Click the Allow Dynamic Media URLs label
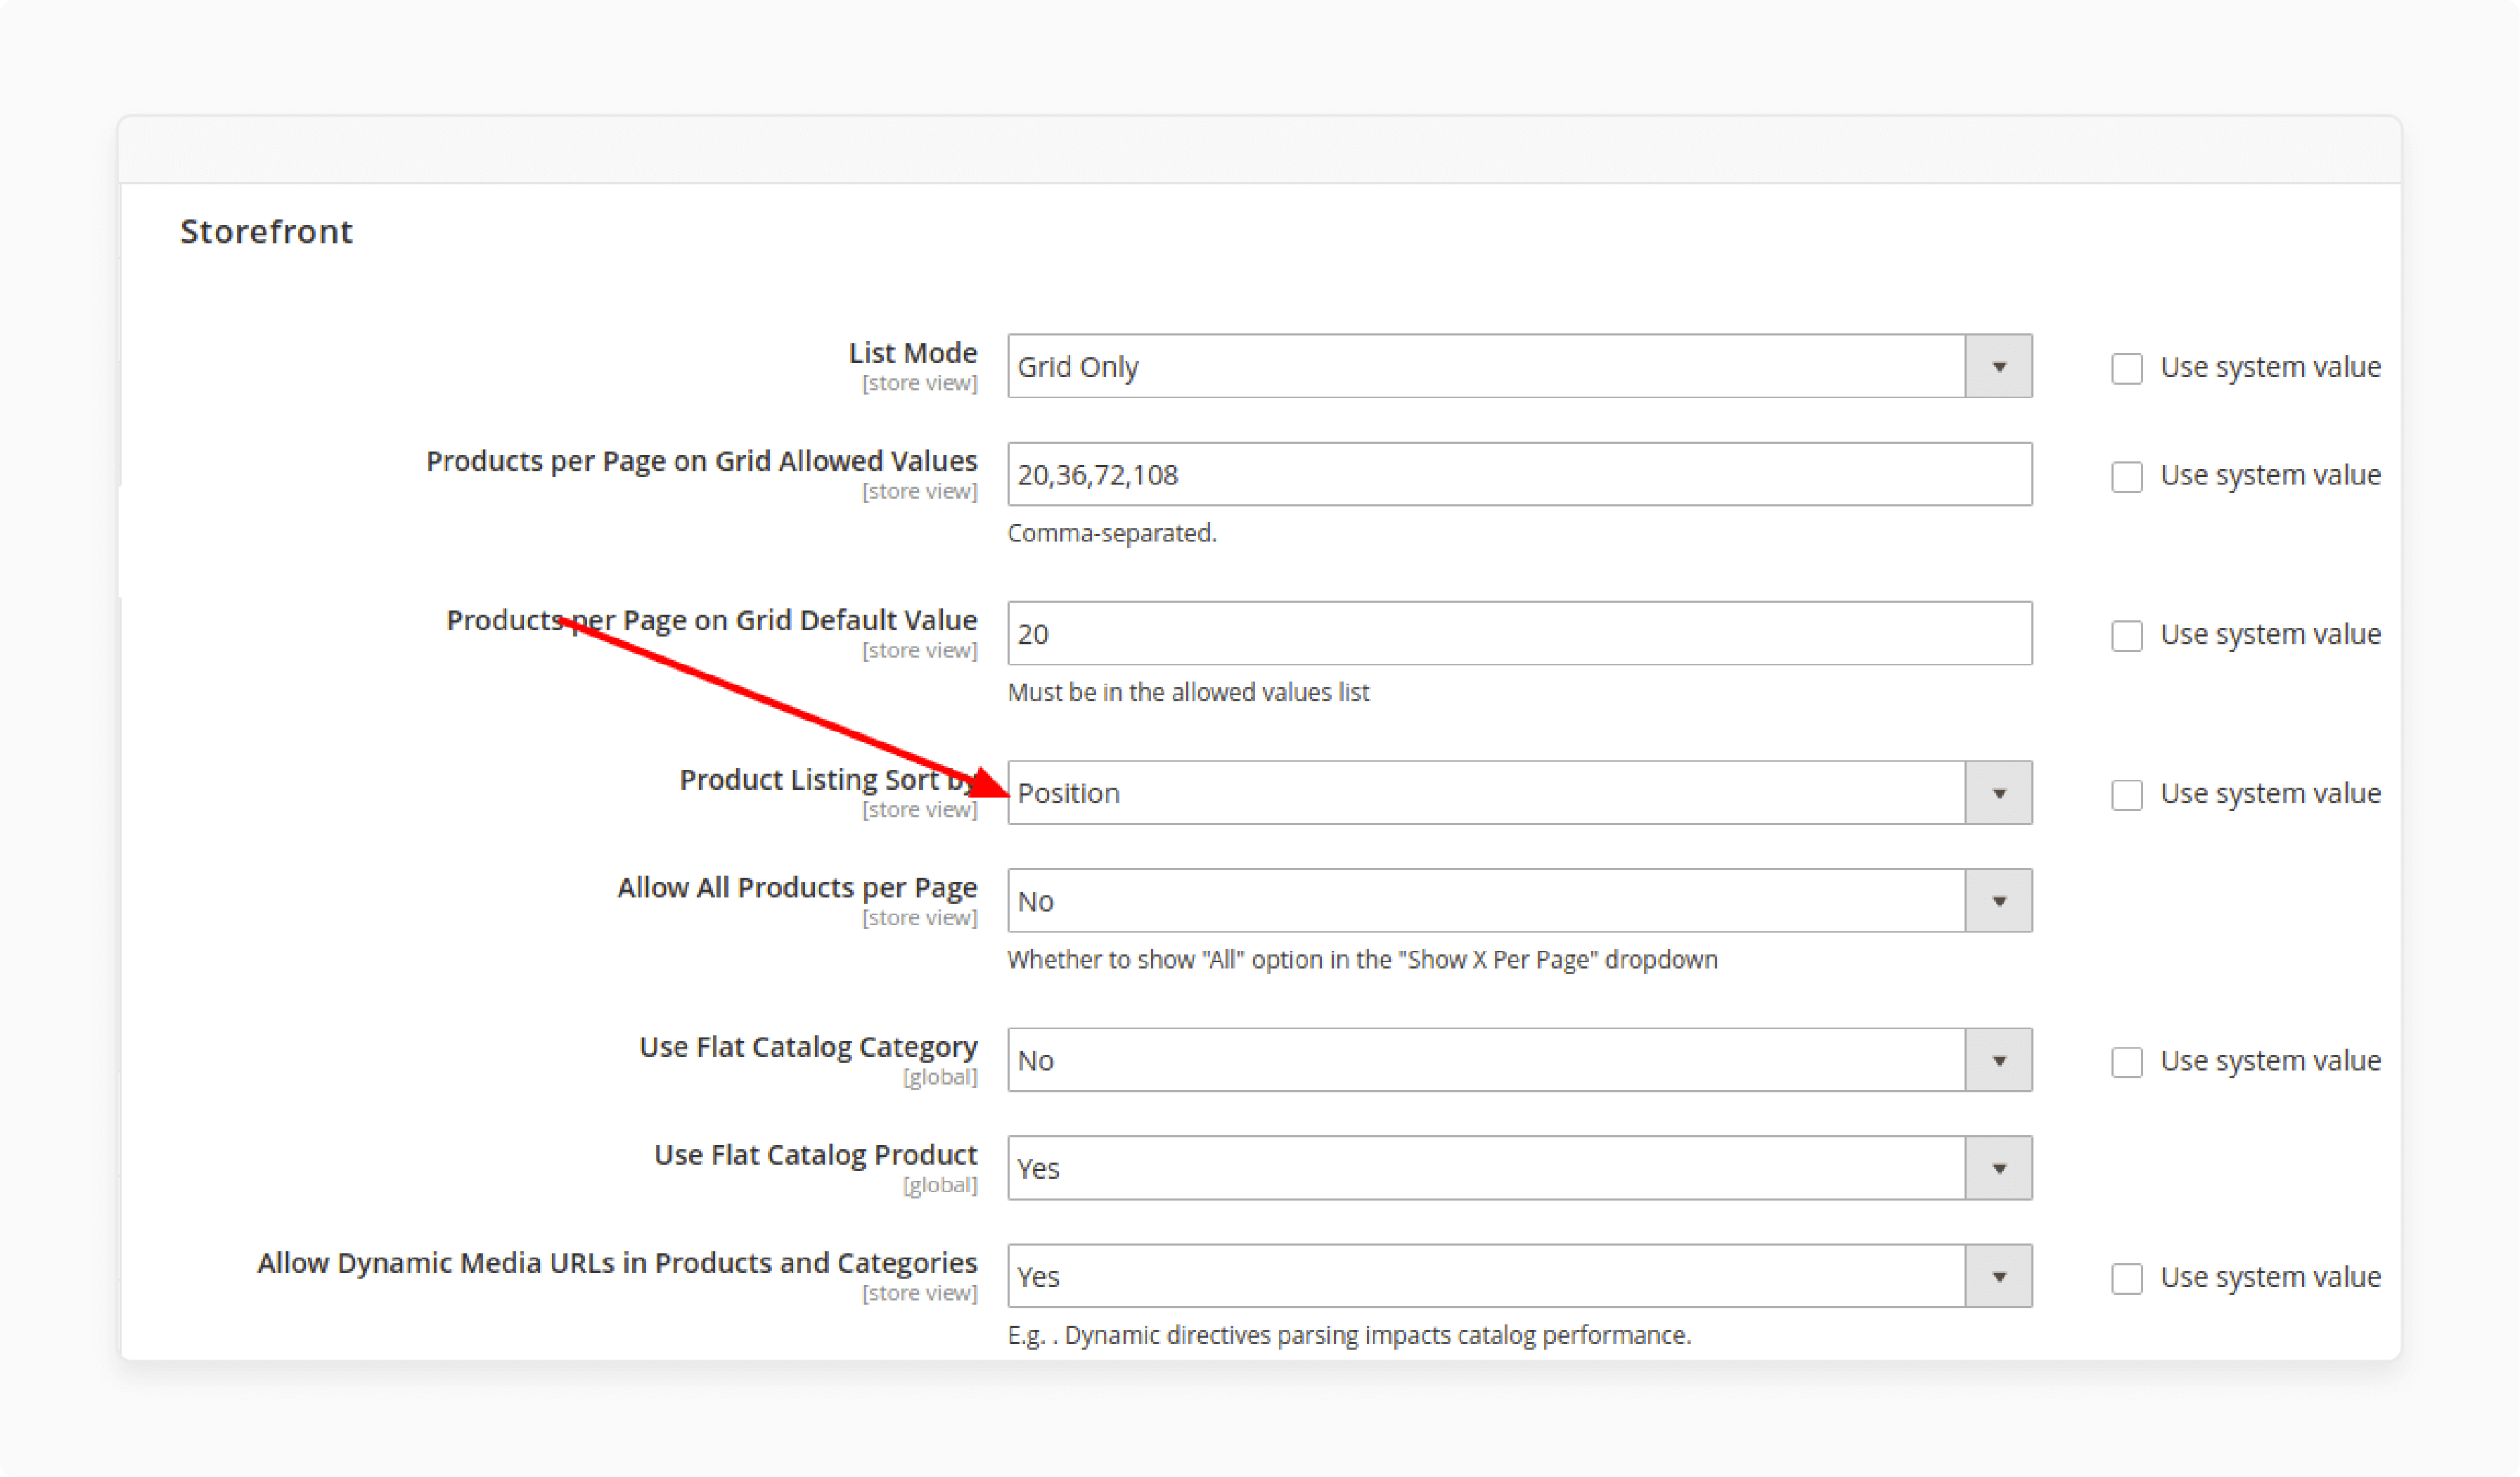This screenshot has height=1477, width=2520. coord(617,1263)
